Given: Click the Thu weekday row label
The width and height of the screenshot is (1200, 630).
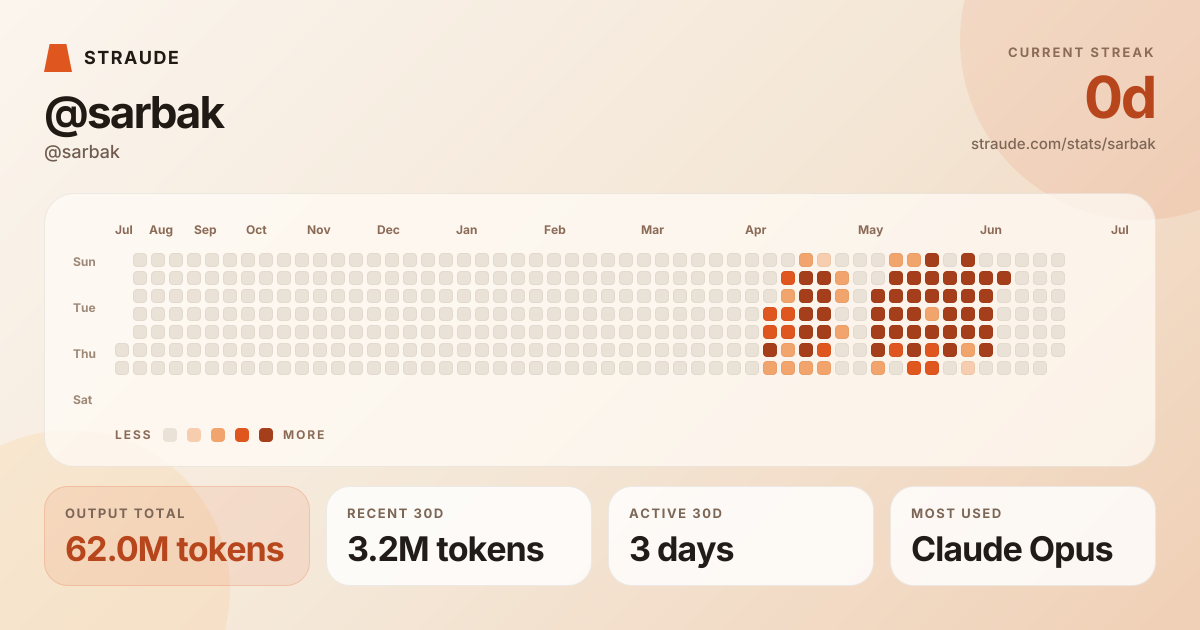Looking at the screenshot, I should 84,354.
